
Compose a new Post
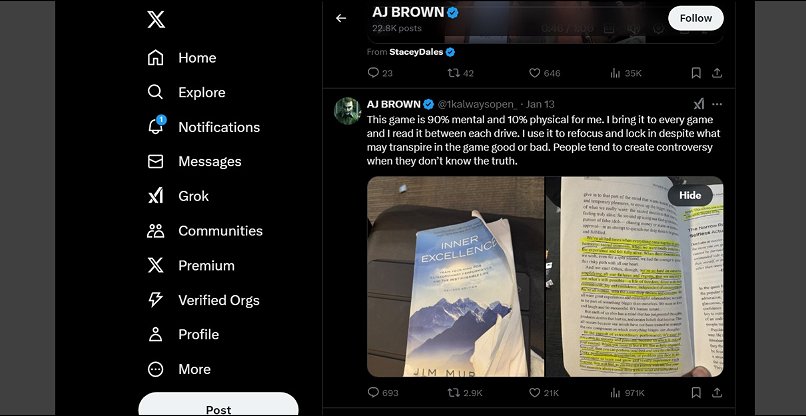coord(218,405)
